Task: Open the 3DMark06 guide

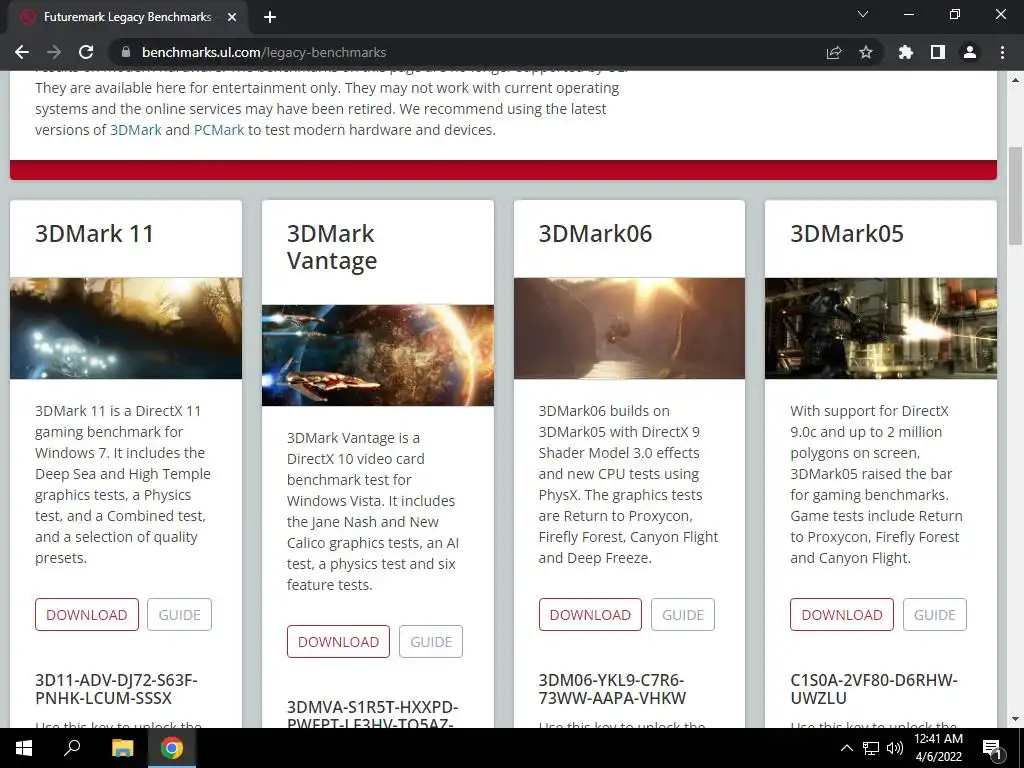Action: [683, 615]
